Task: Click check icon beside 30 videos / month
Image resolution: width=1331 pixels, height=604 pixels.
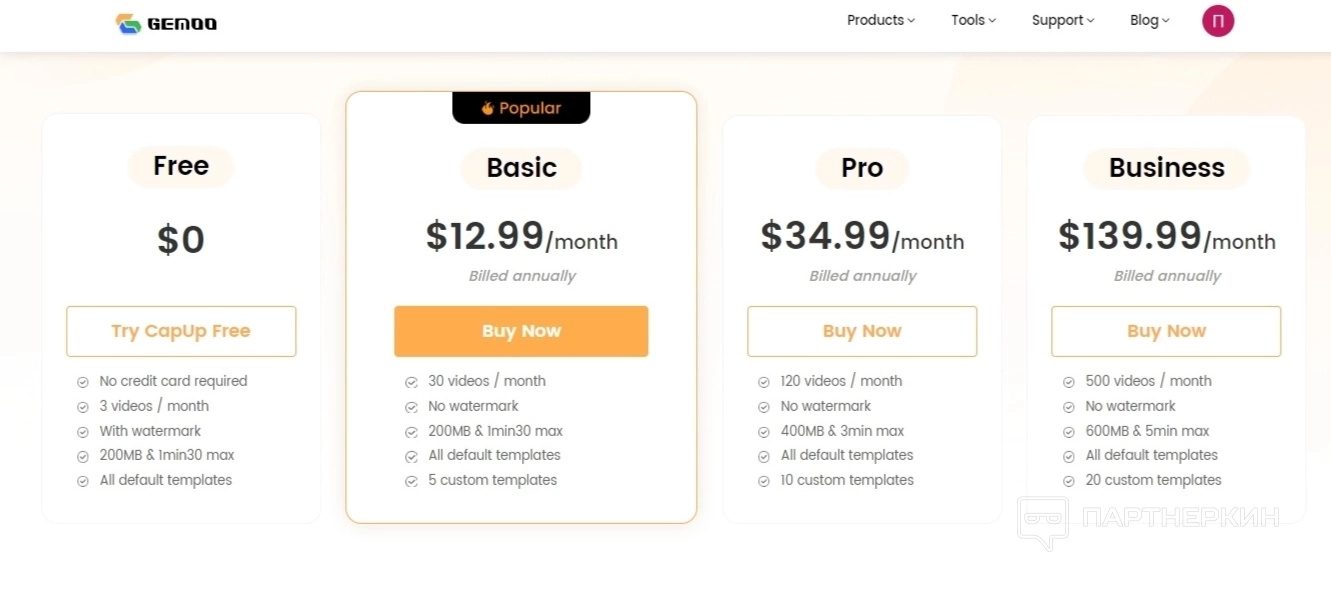Action: (x=411, y=382)
